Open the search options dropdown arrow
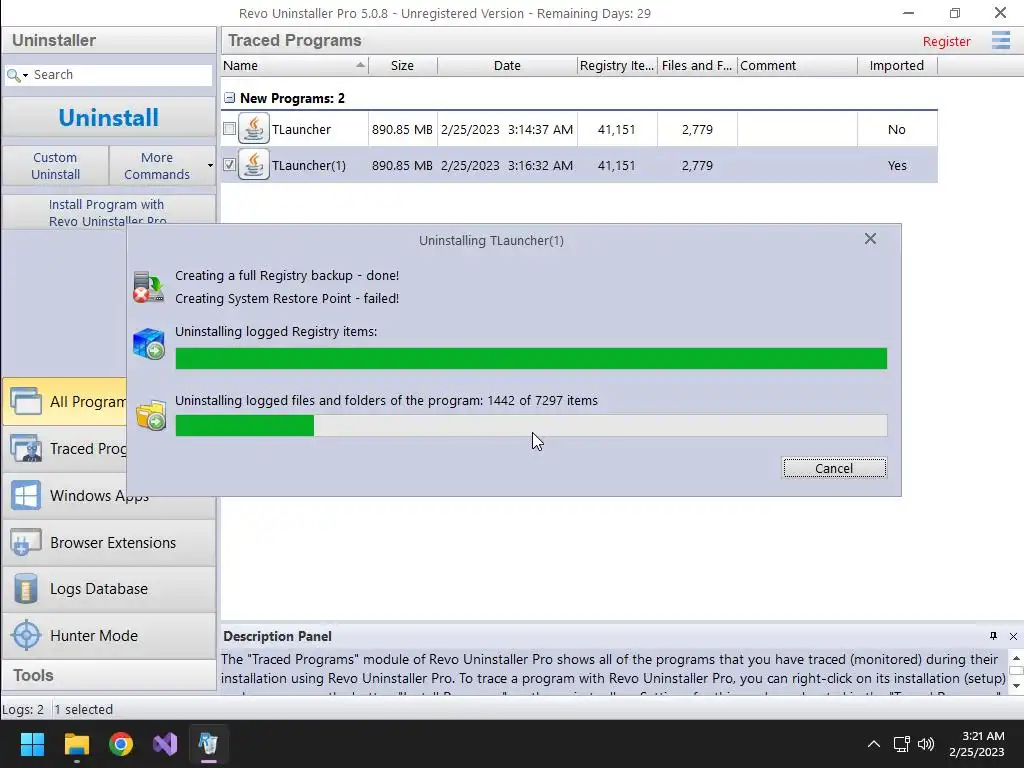This screenshot has width=1024, height=768. coord(25,76)
